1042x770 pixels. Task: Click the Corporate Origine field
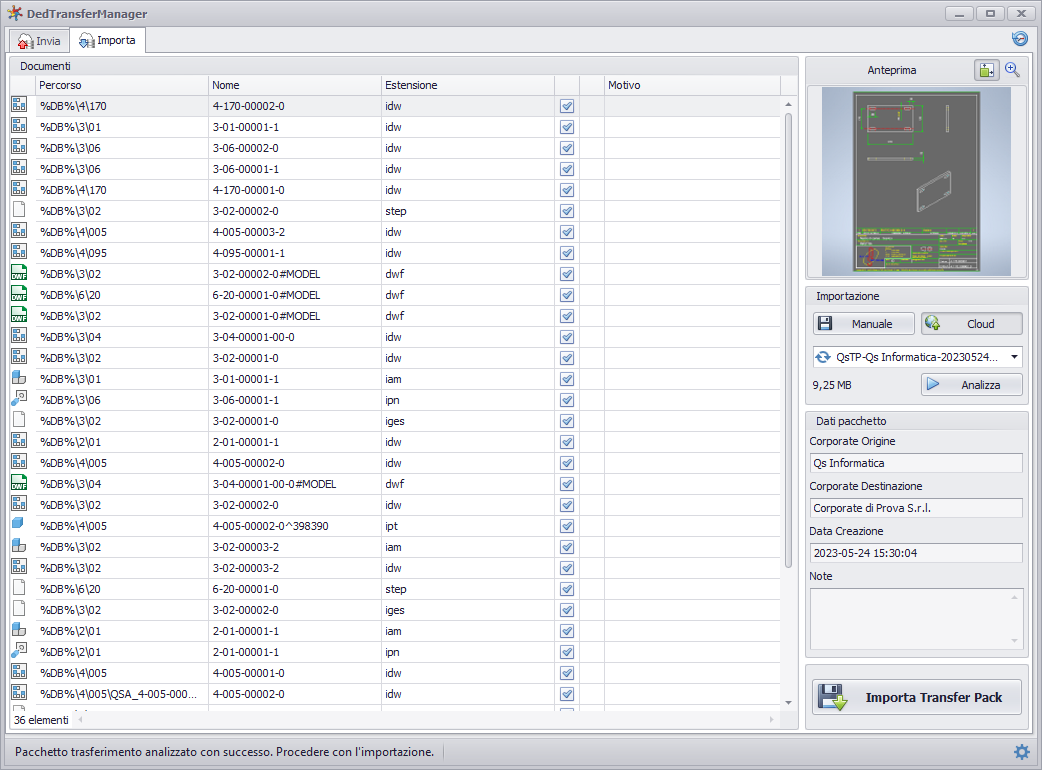pyautogui.click(x=916, y=463)
